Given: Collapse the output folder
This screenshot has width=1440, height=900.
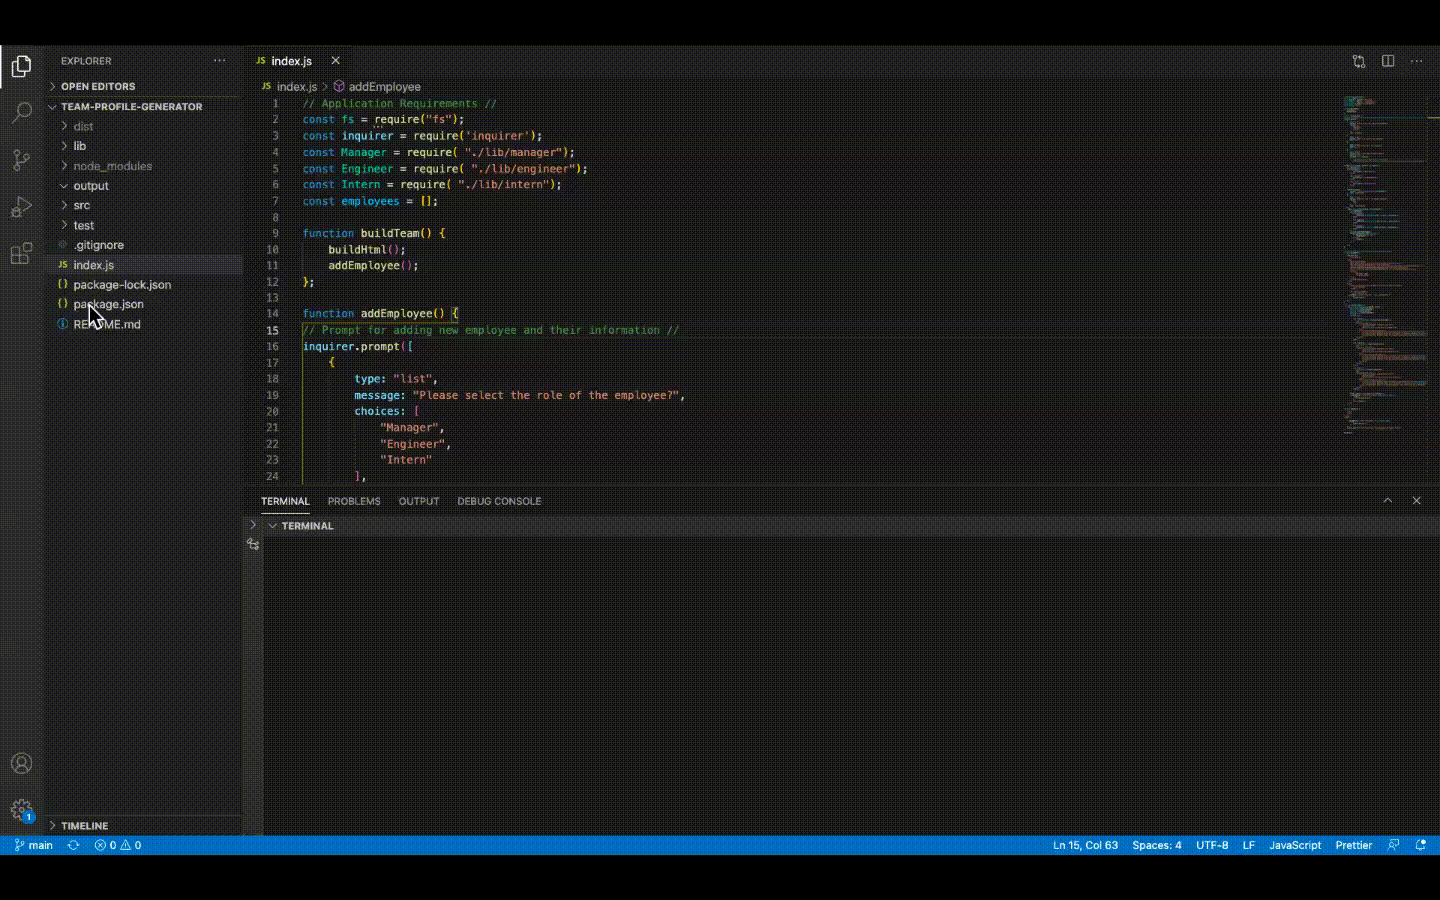Looking at the screenshot, I should (x=90, y=186).
